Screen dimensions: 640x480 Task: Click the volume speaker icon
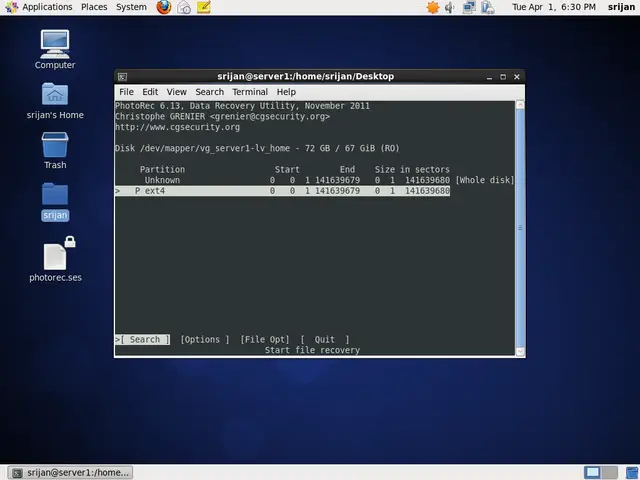point(450,7)
